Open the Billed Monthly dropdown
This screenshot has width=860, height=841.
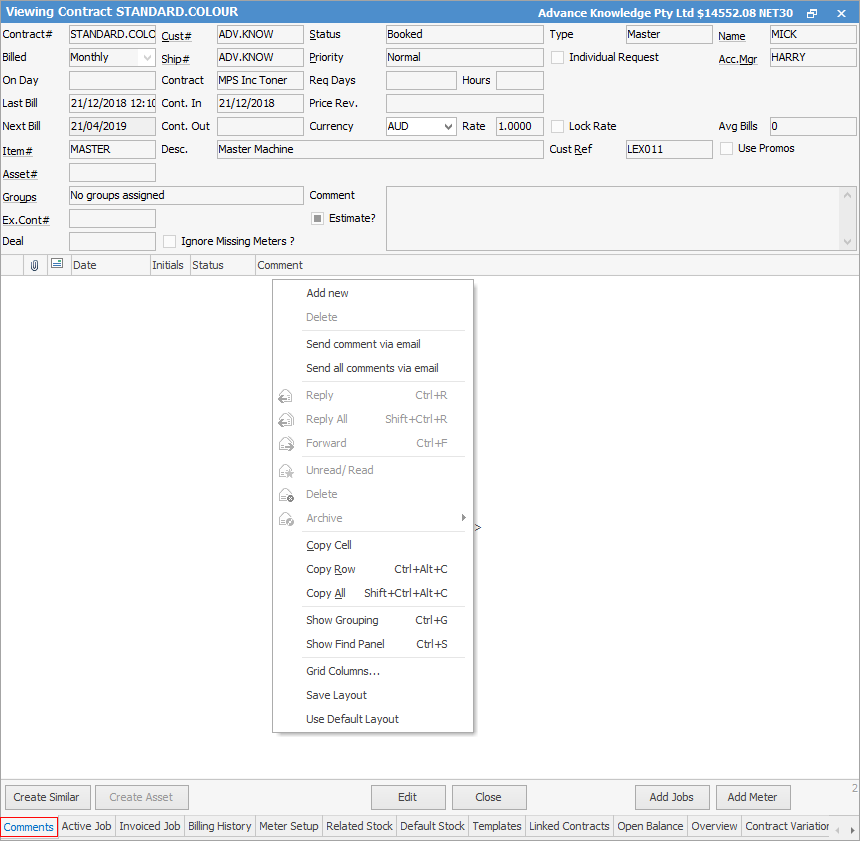pos(147,58)
